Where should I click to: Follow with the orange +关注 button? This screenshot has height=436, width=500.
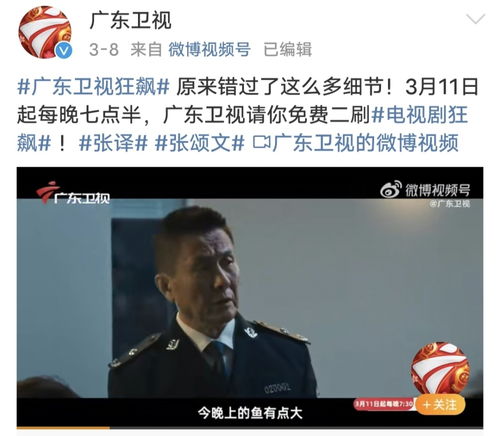click(440, 404)
